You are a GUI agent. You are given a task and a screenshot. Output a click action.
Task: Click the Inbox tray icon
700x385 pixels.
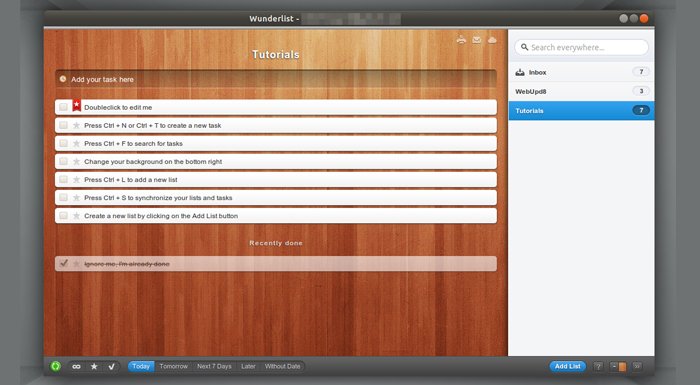pos(520,72)
